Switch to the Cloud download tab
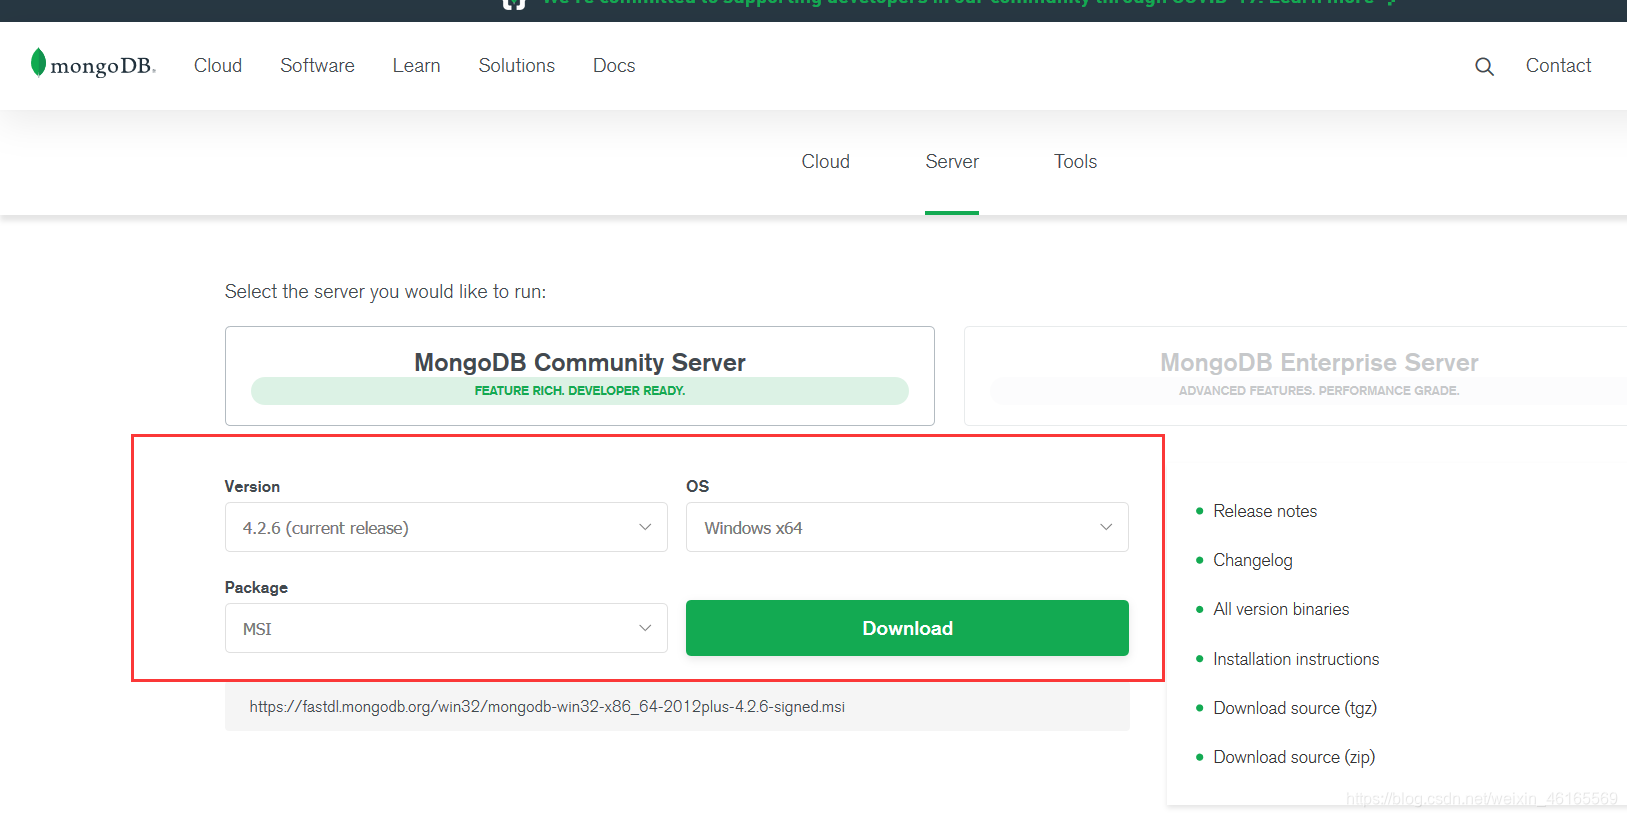The width and height of the screenshot is (1627, 817). (825, 161)
